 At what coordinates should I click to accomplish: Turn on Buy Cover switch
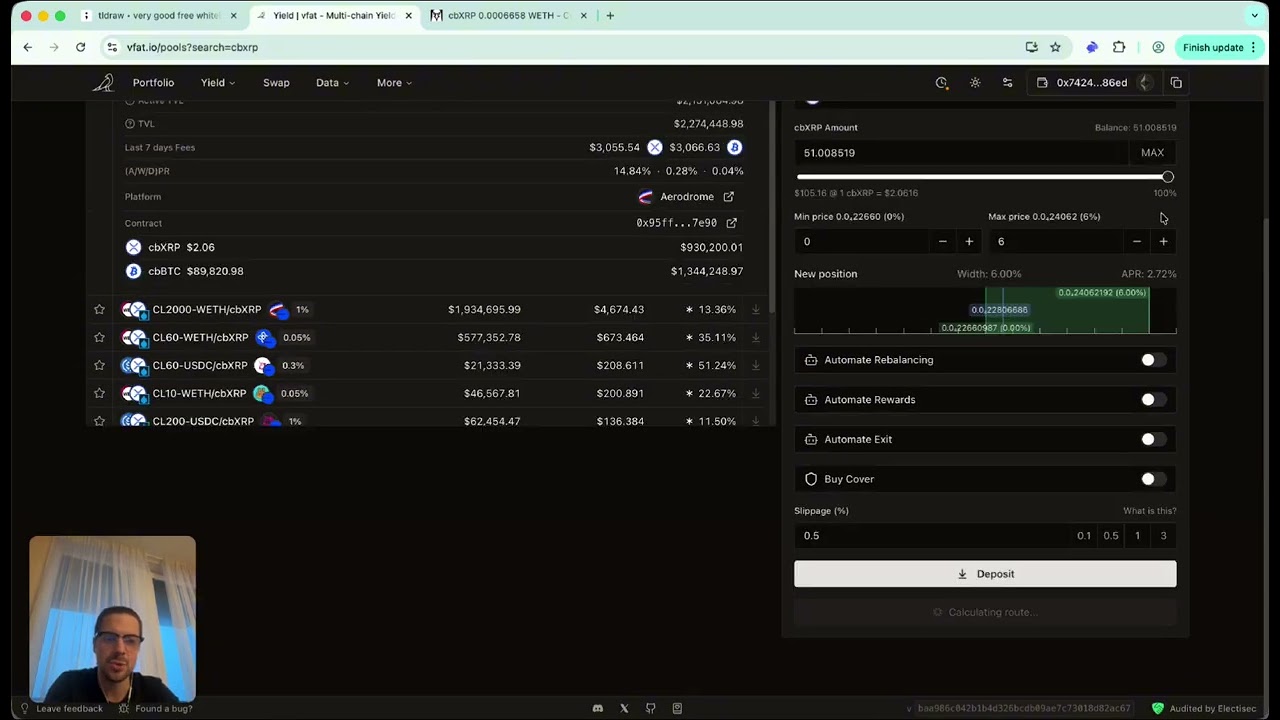click(x=1153, y=479)
